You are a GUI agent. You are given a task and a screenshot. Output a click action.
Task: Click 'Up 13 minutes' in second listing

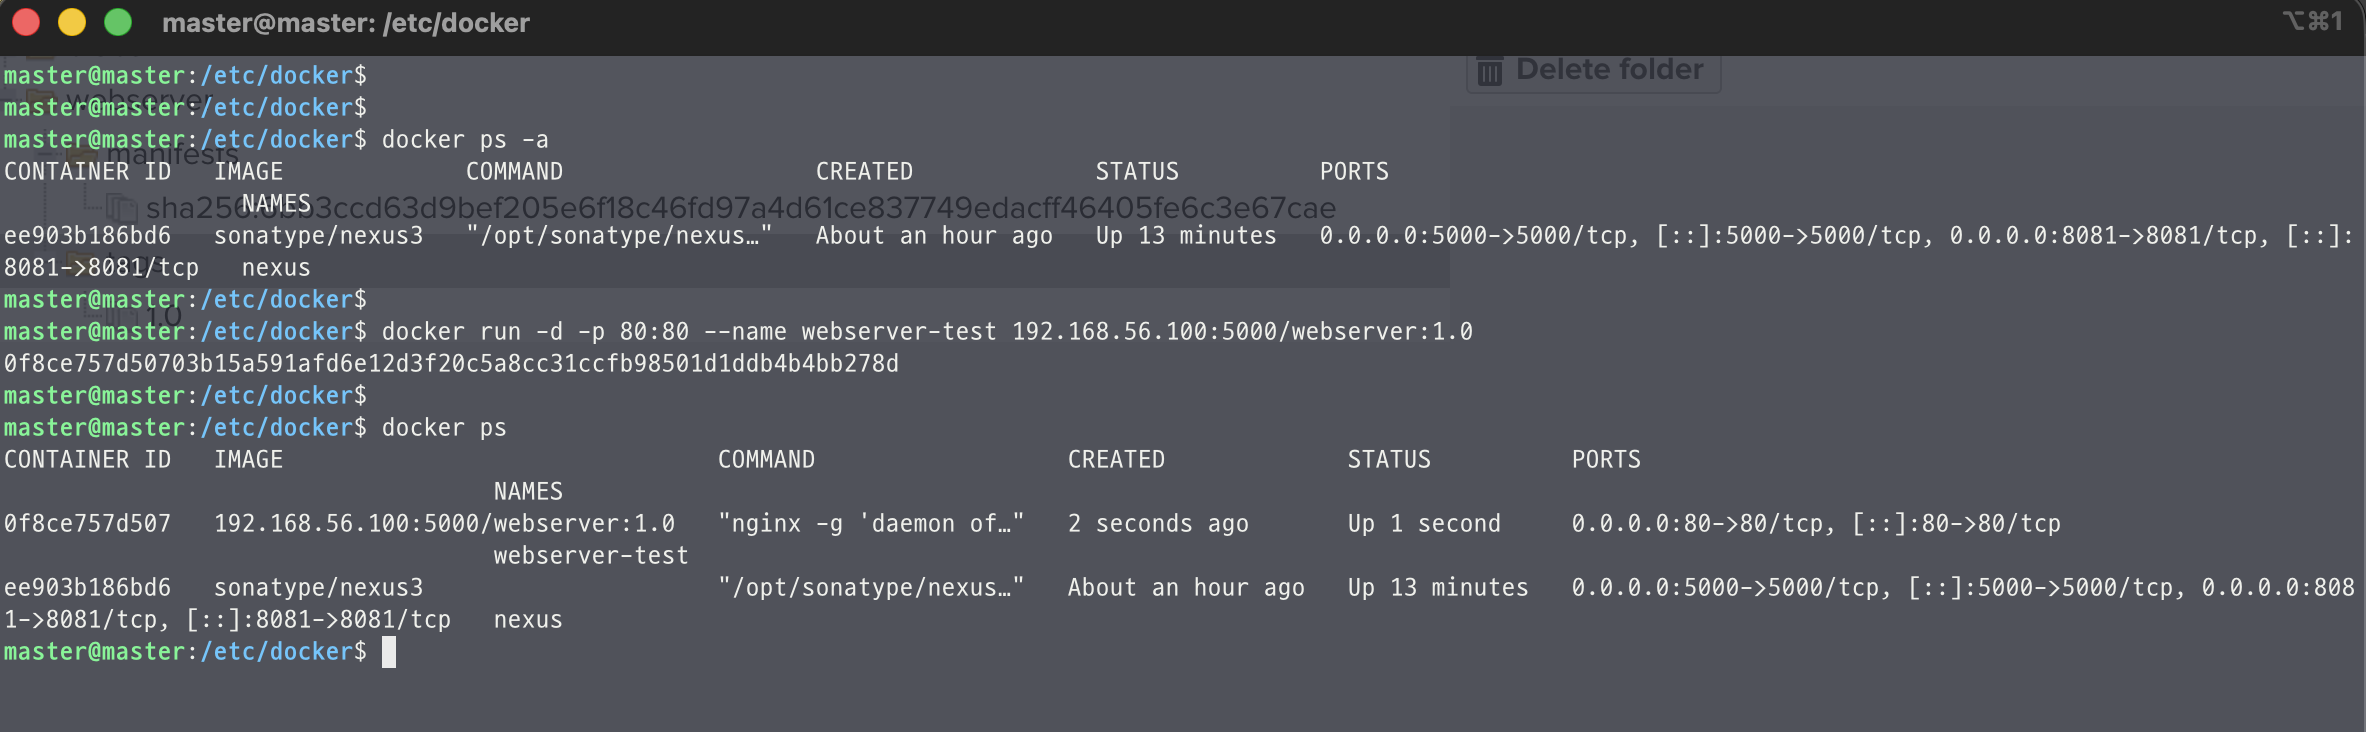1439,588
